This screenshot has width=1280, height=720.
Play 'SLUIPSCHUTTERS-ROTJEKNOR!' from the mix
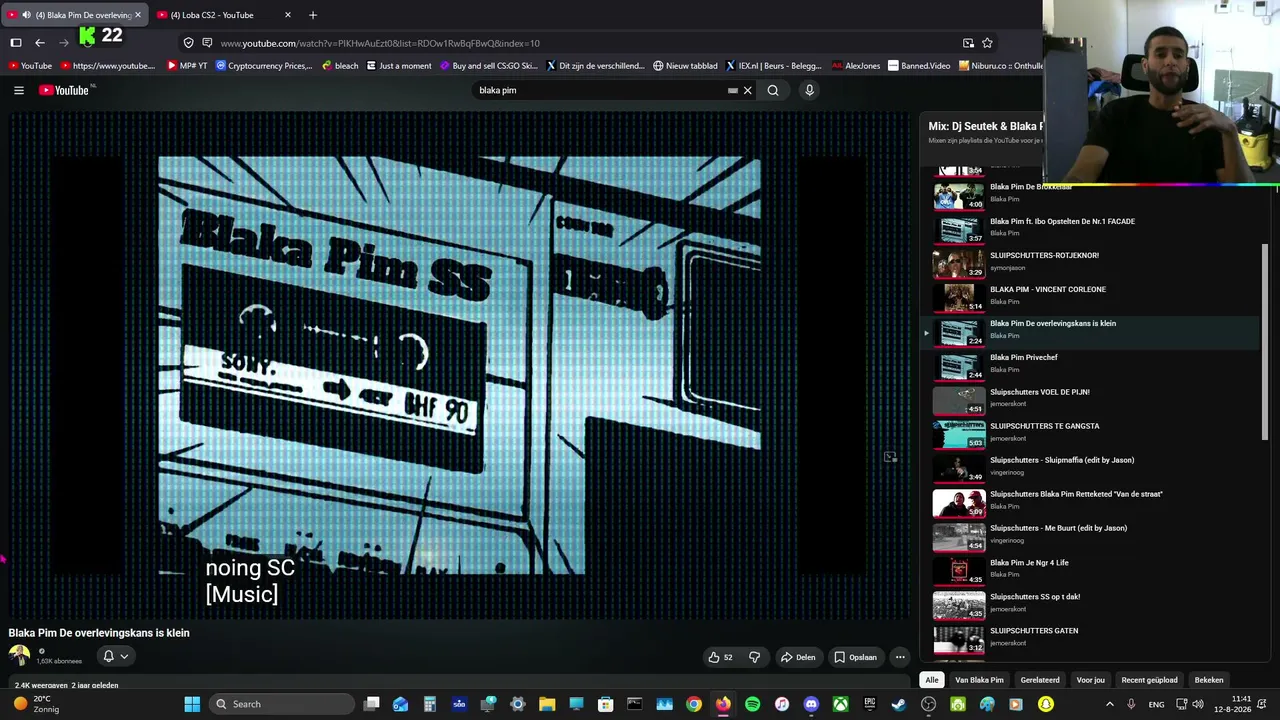point(1090,263)
